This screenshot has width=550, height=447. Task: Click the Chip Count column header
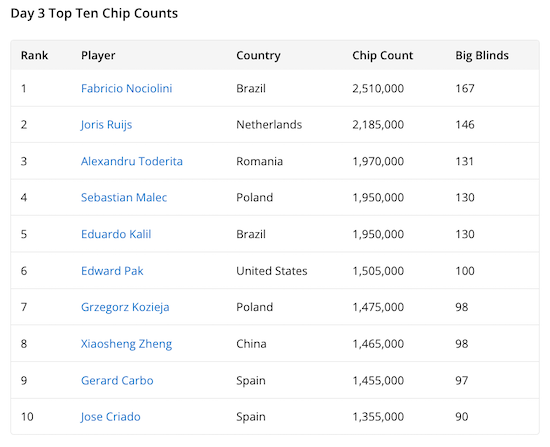pos(382,55)
